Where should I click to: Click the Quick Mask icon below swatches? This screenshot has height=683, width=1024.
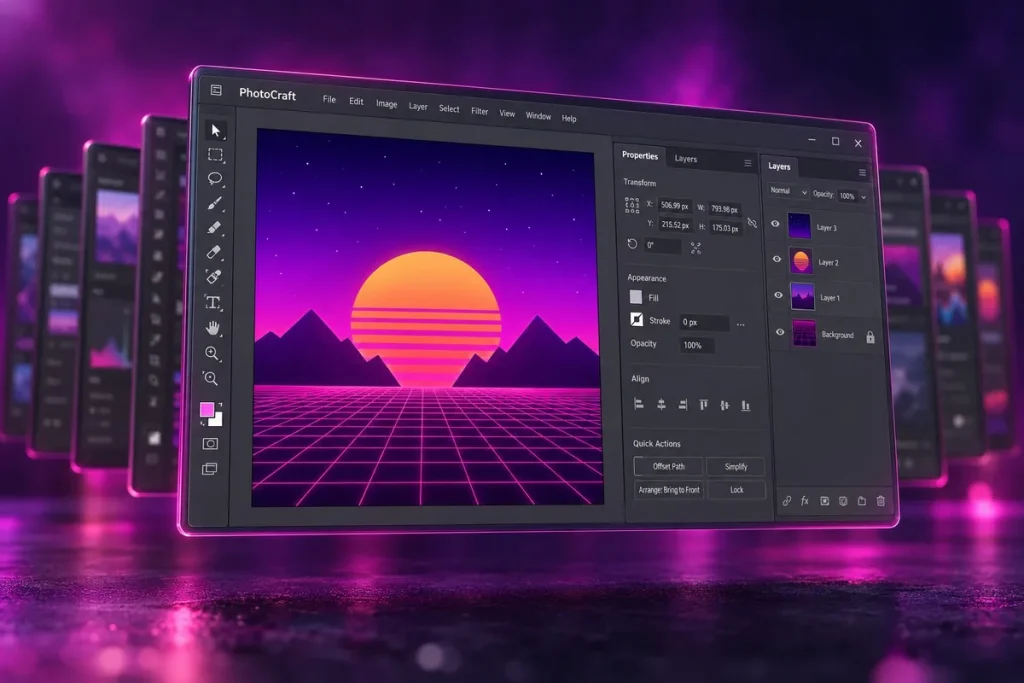click(x=210, y=444)
